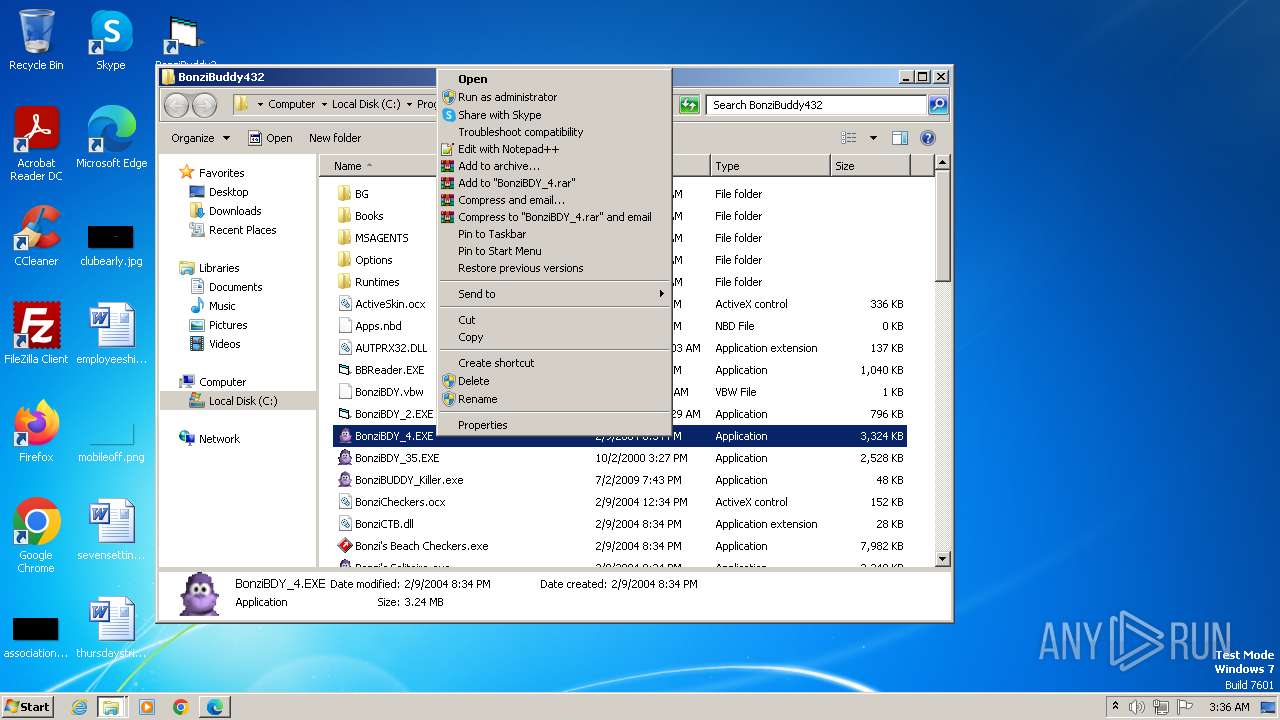Open Properties from context menu

point(554,425)
